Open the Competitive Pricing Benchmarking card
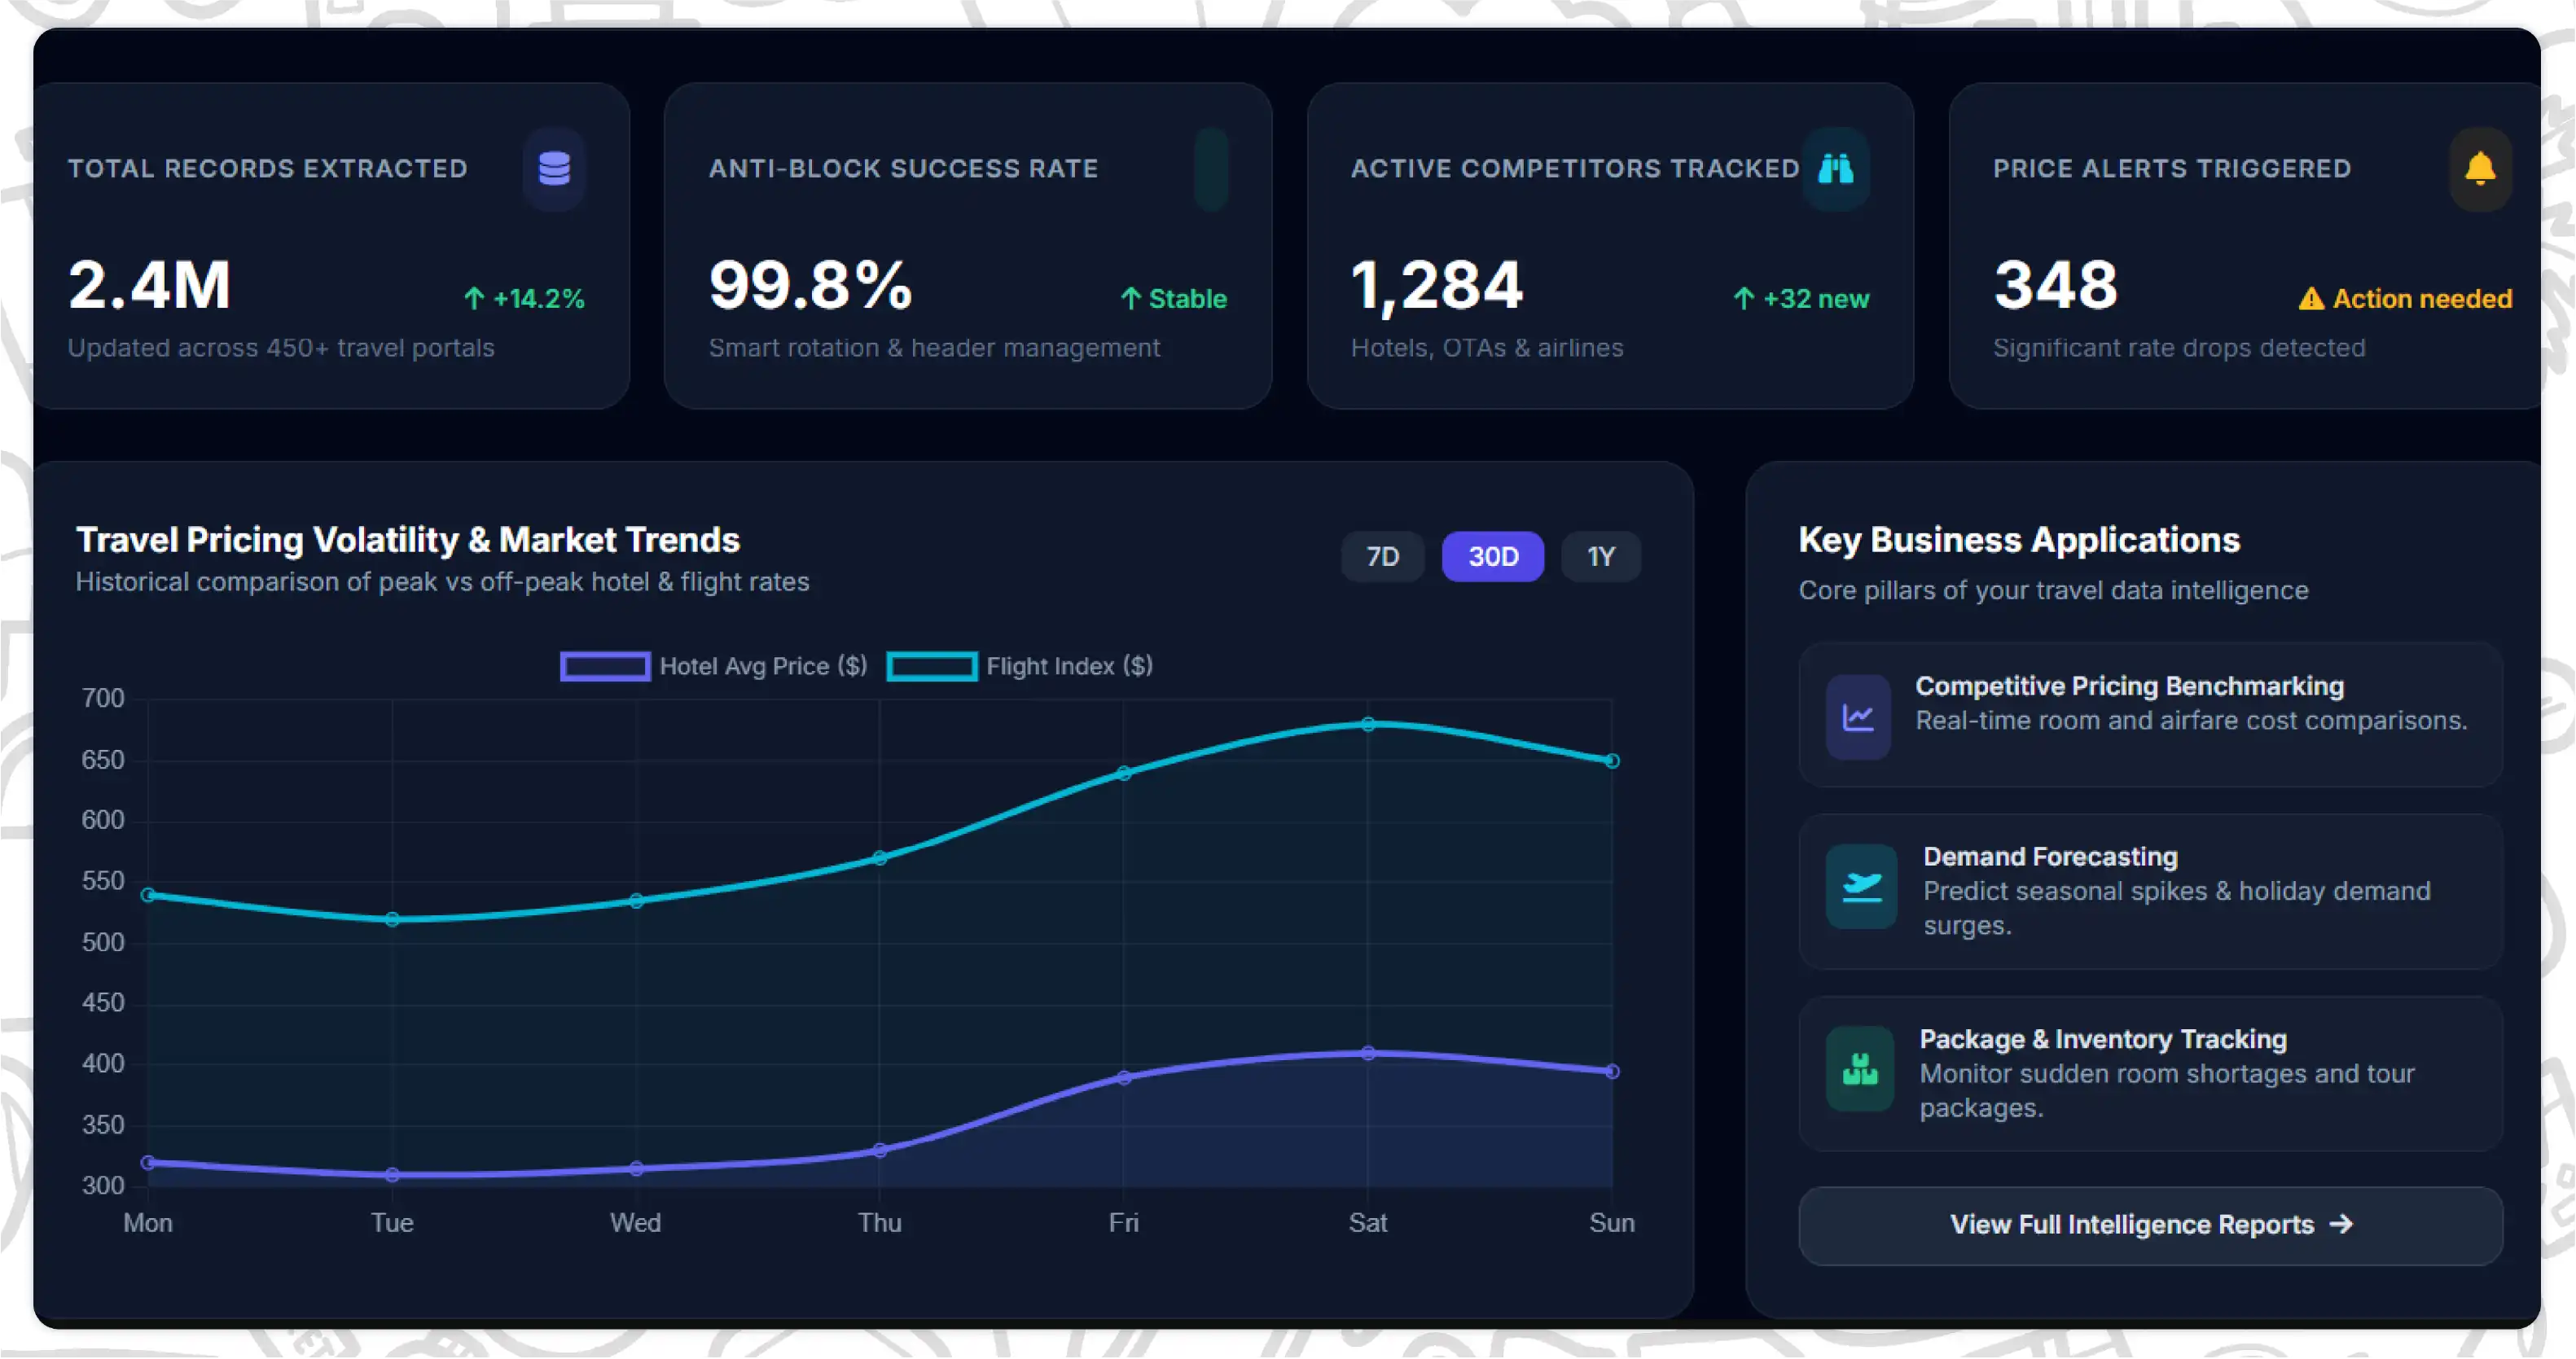 (2150, 715)
